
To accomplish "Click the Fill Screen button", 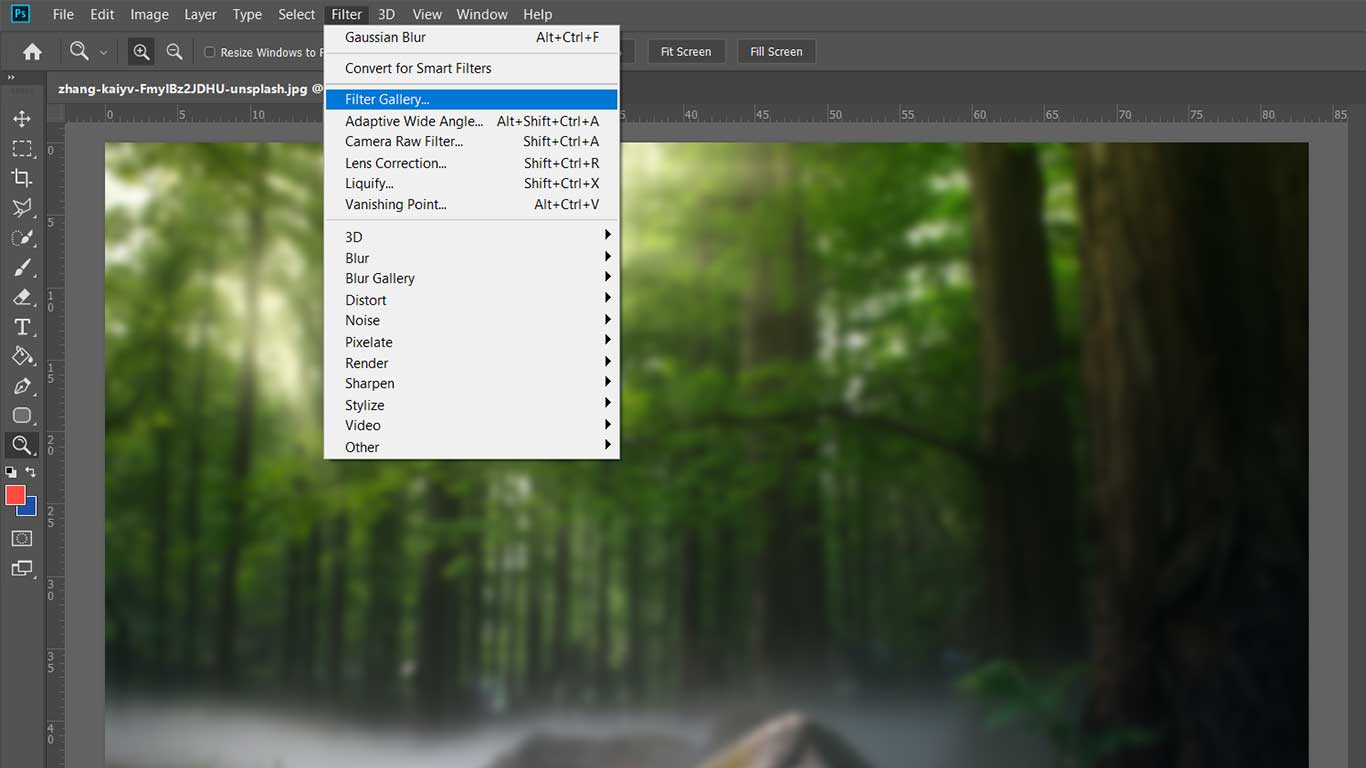I will tap(776, 52).
